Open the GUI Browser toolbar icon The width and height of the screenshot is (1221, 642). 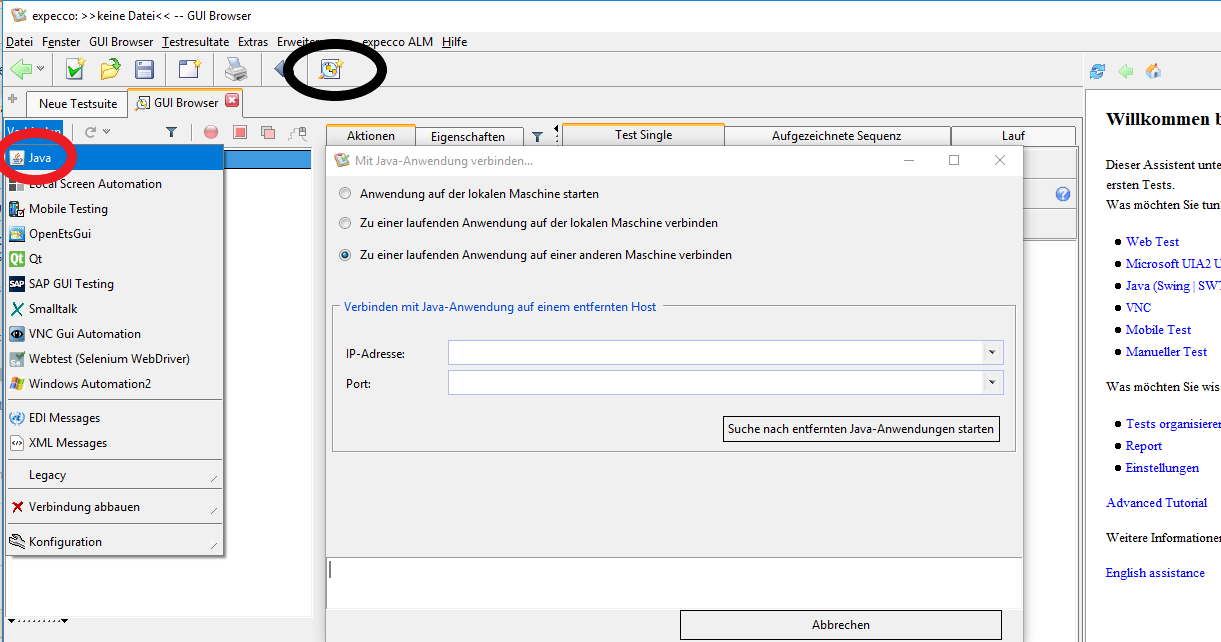330,69
